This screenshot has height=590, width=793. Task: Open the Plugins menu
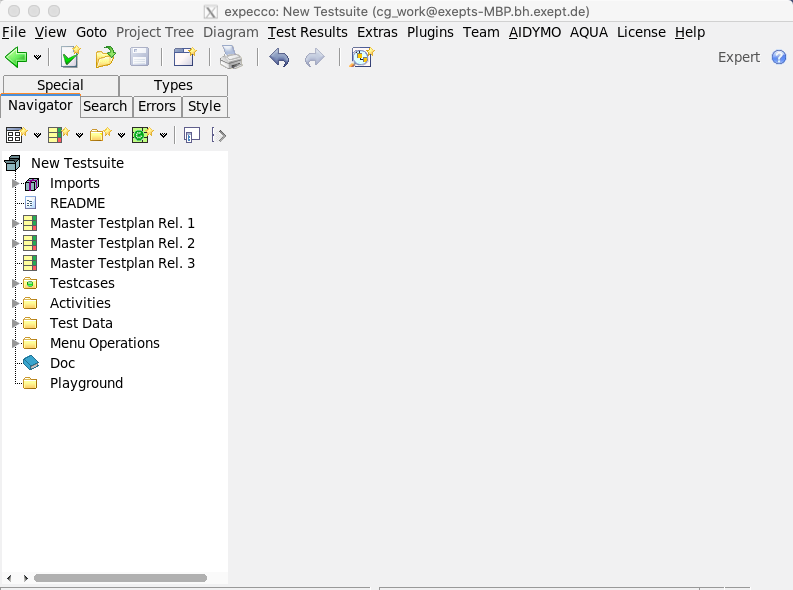[430, 32]
